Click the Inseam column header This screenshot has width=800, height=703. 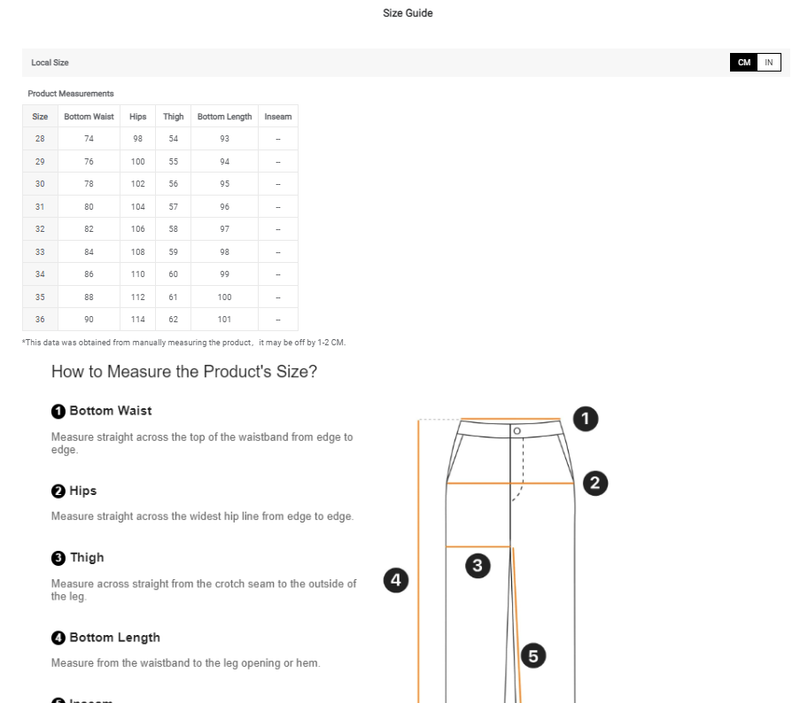coord(278,117)
